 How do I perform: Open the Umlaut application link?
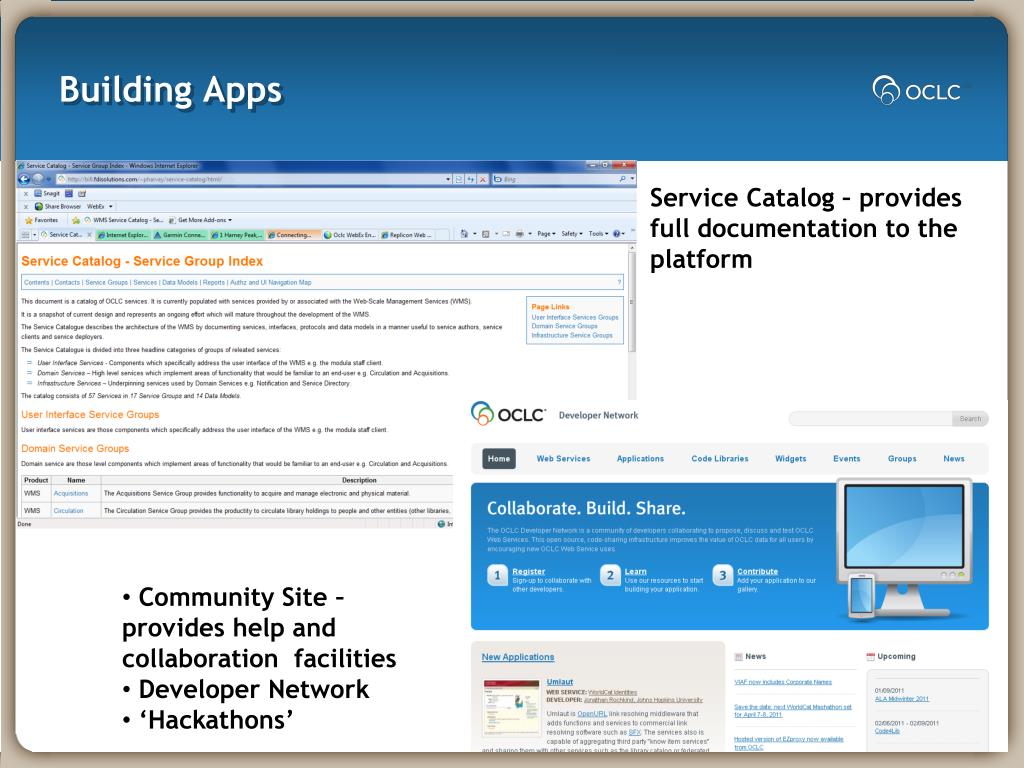pyautogui.click(x=560, y=682)
